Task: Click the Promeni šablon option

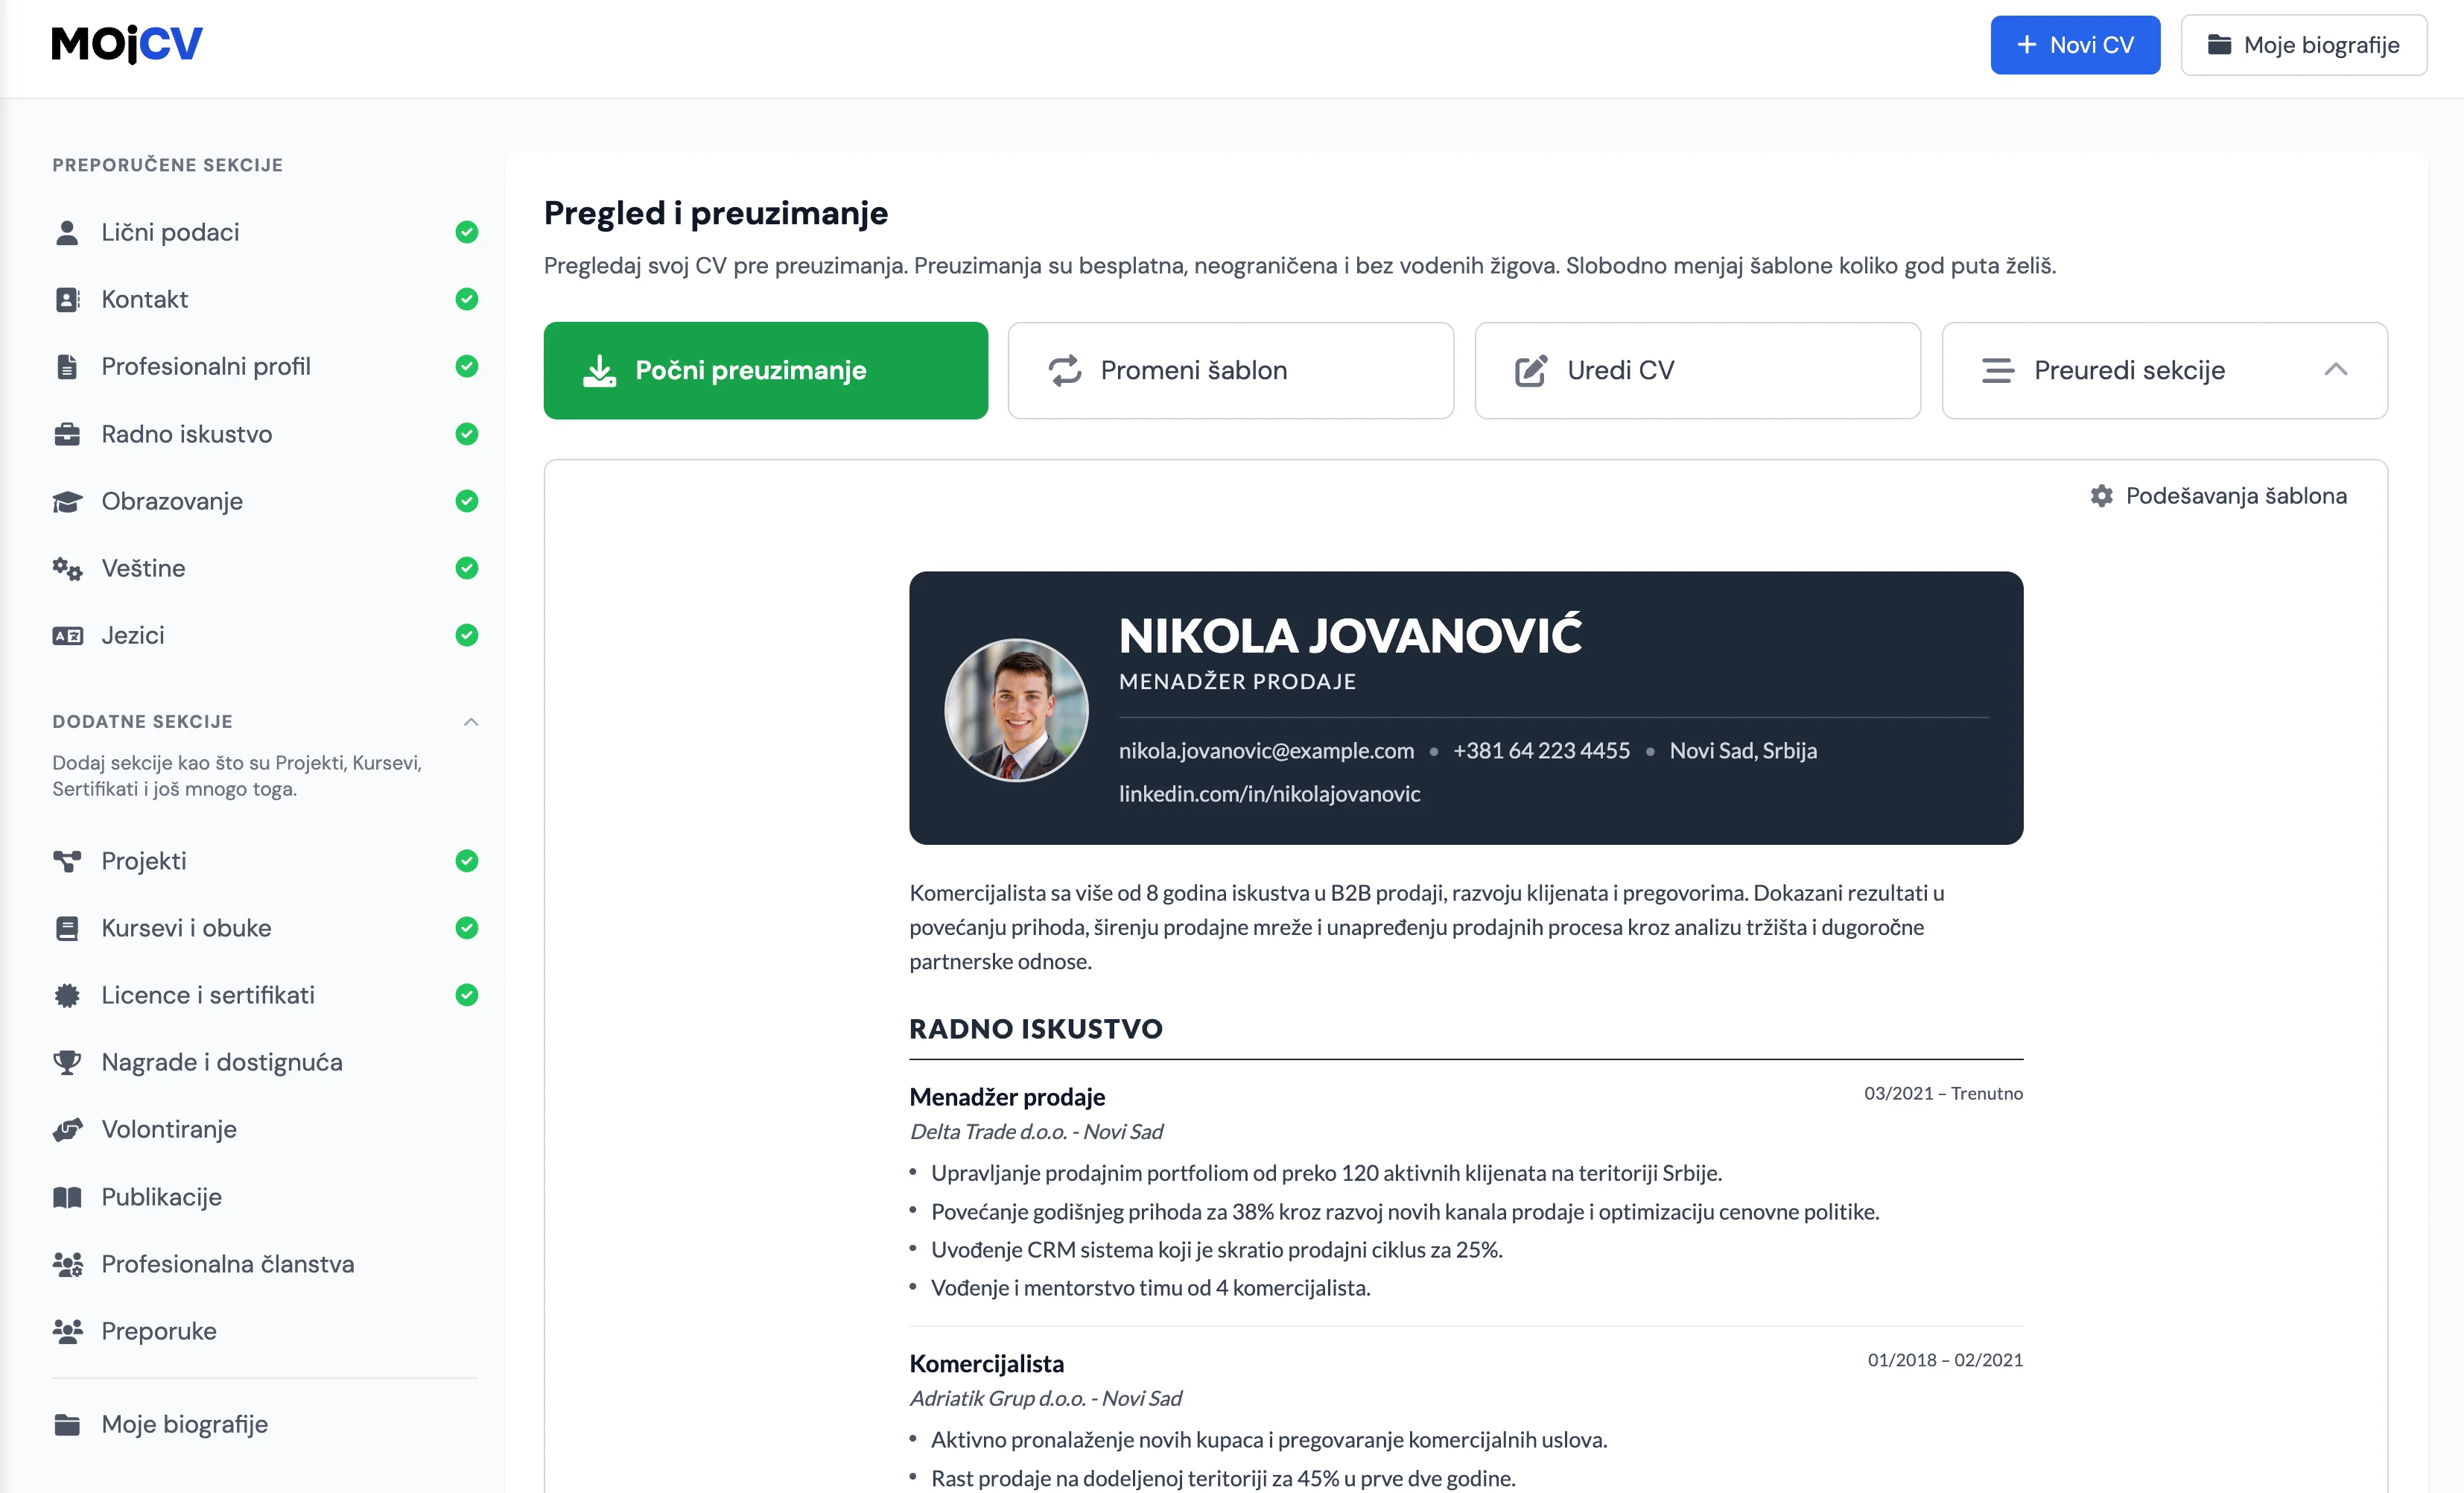Action: point(1230,370)
